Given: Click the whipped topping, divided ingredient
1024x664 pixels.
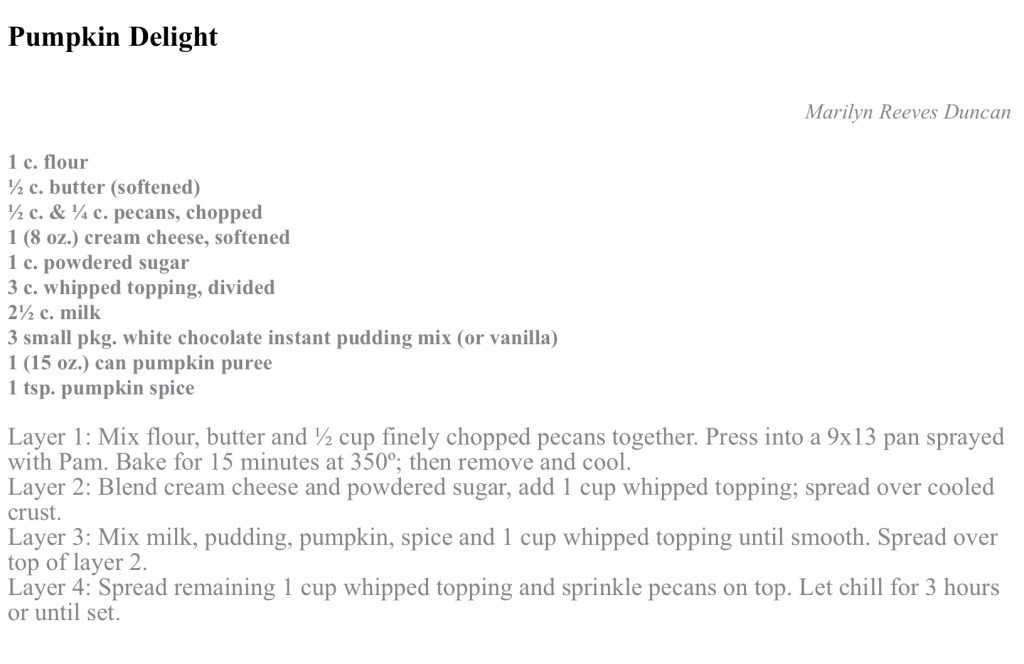Looking at the screenshot, I should (141, 287).
